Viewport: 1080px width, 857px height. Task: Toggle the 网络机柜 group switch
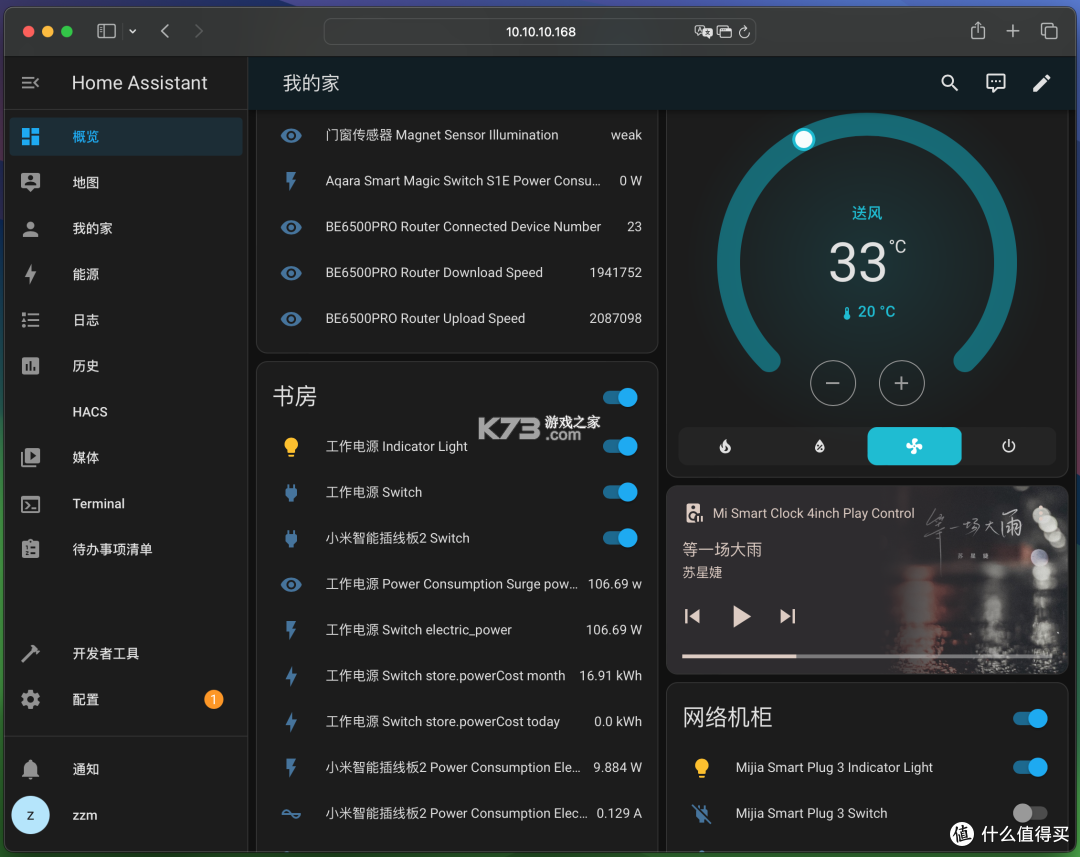1030,719
